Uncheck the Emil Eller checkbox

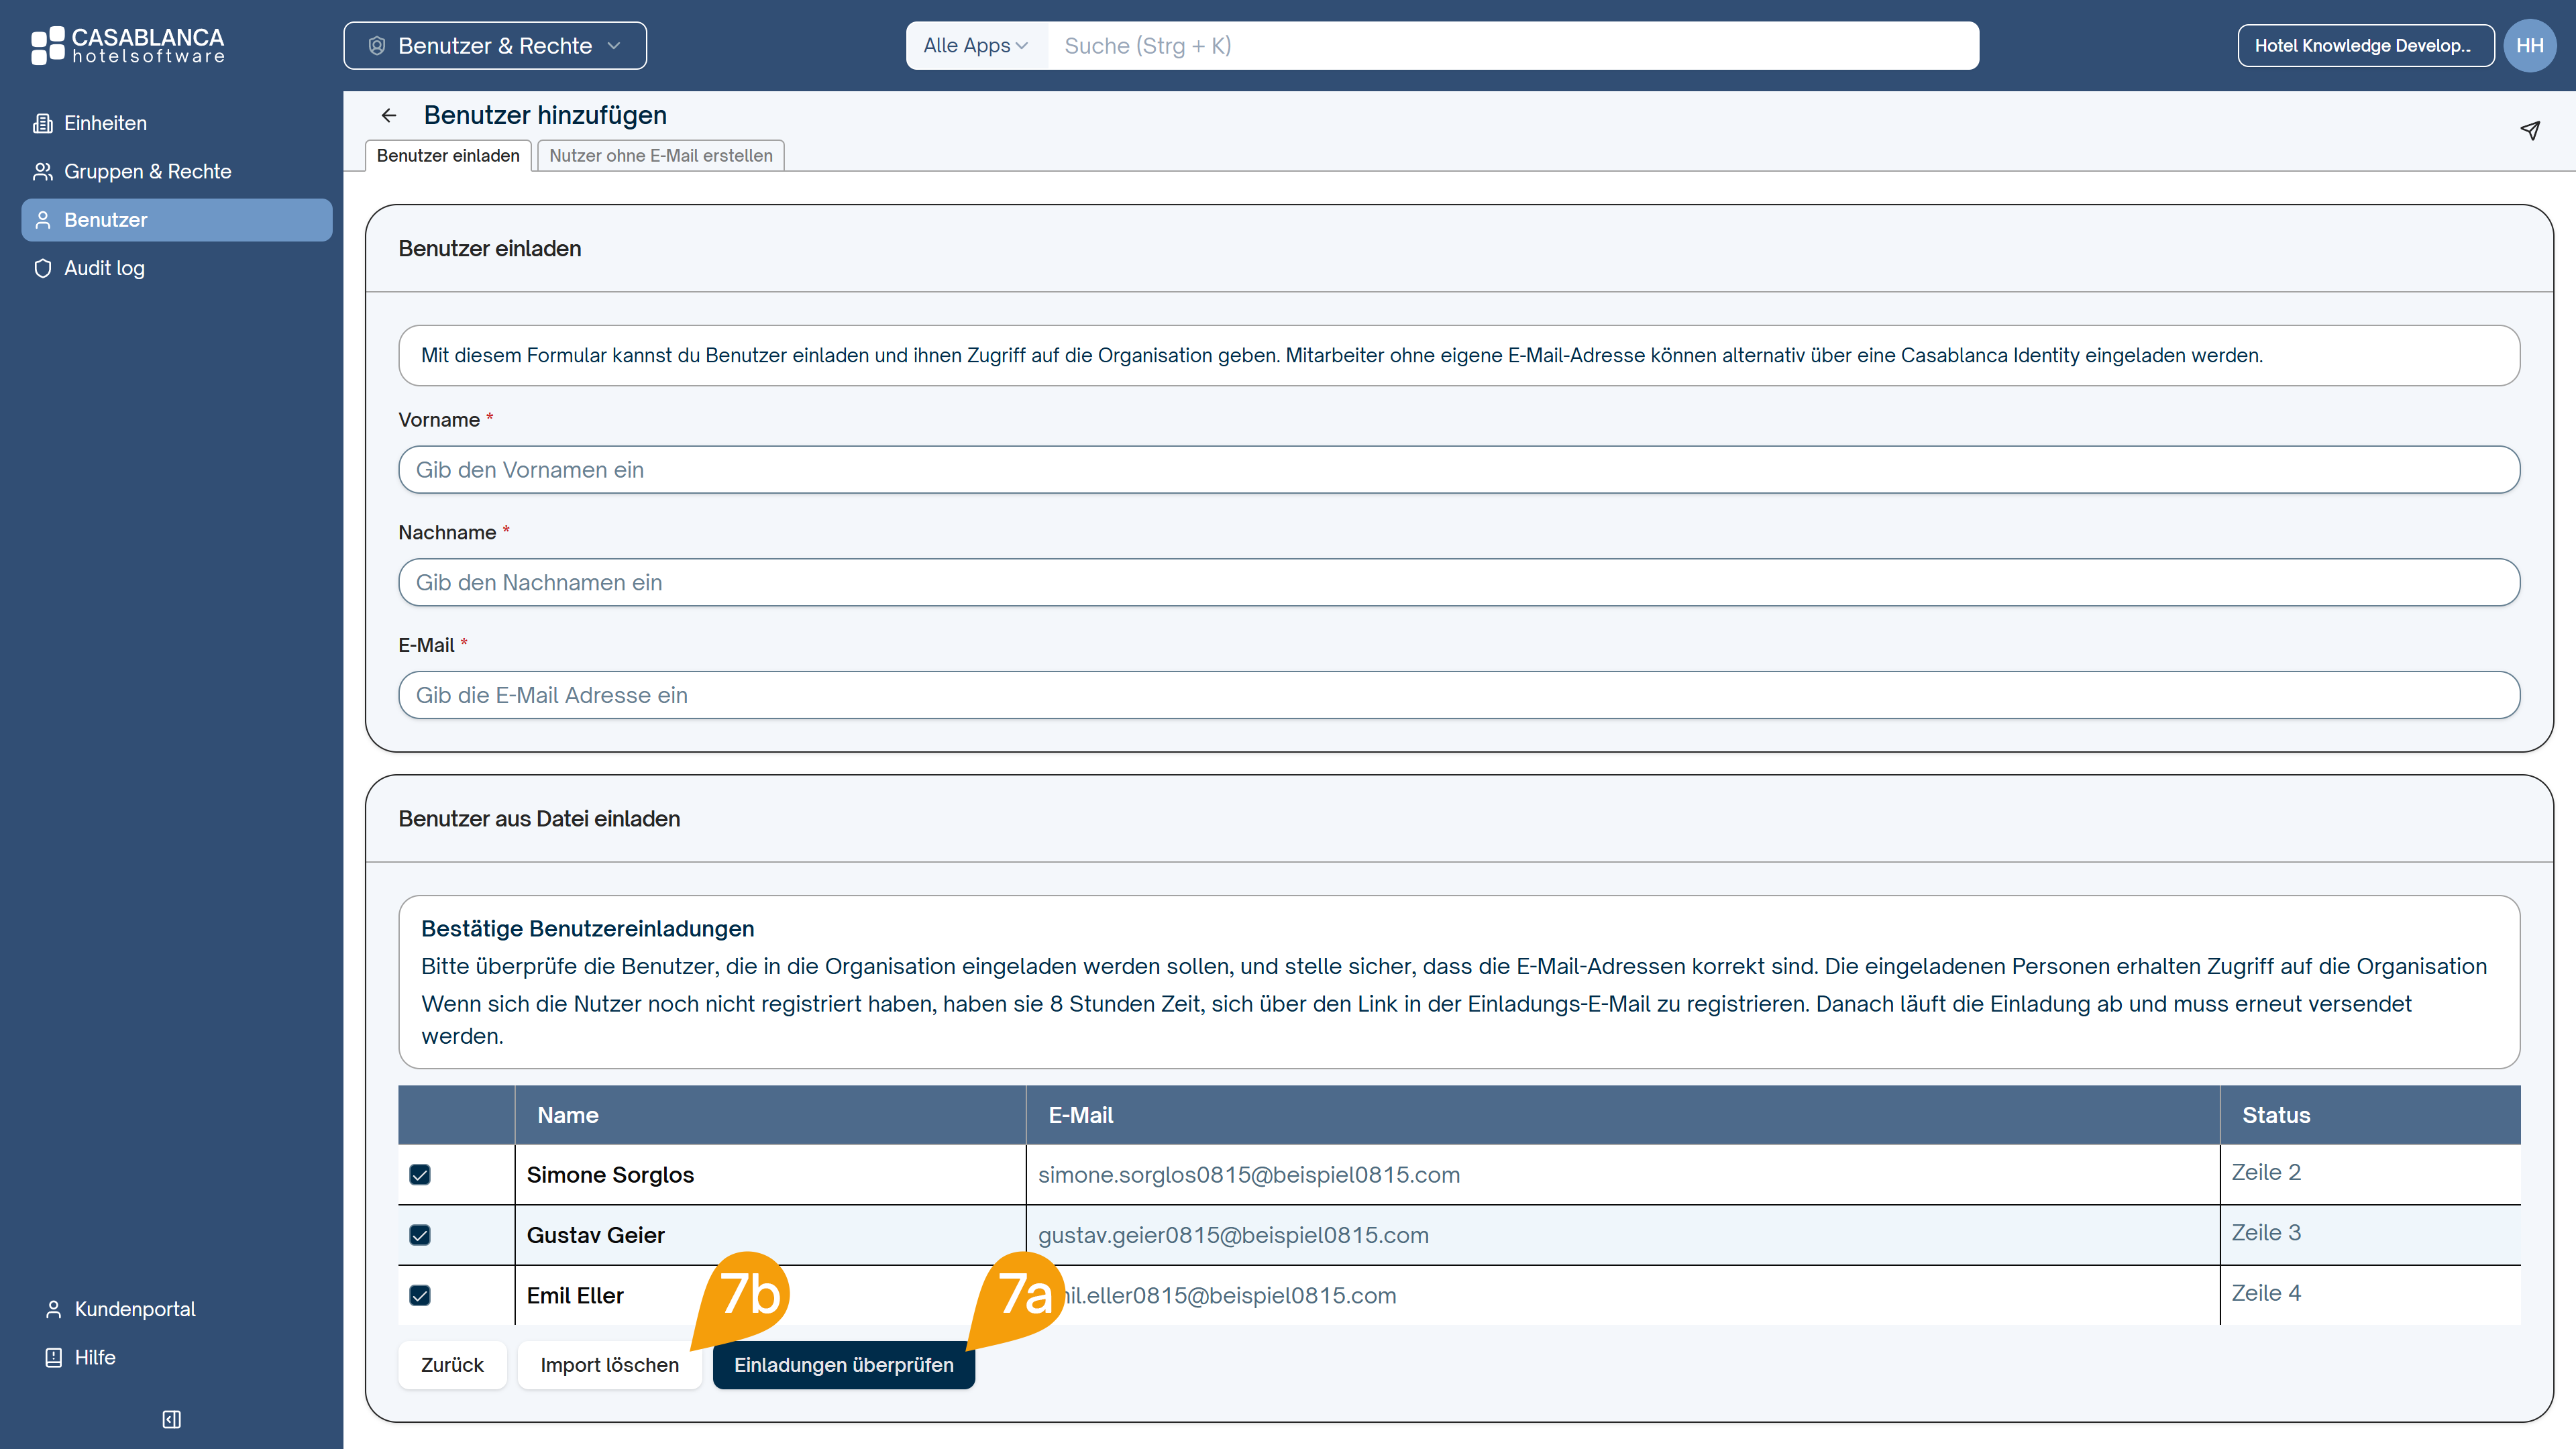(420, 1296)
